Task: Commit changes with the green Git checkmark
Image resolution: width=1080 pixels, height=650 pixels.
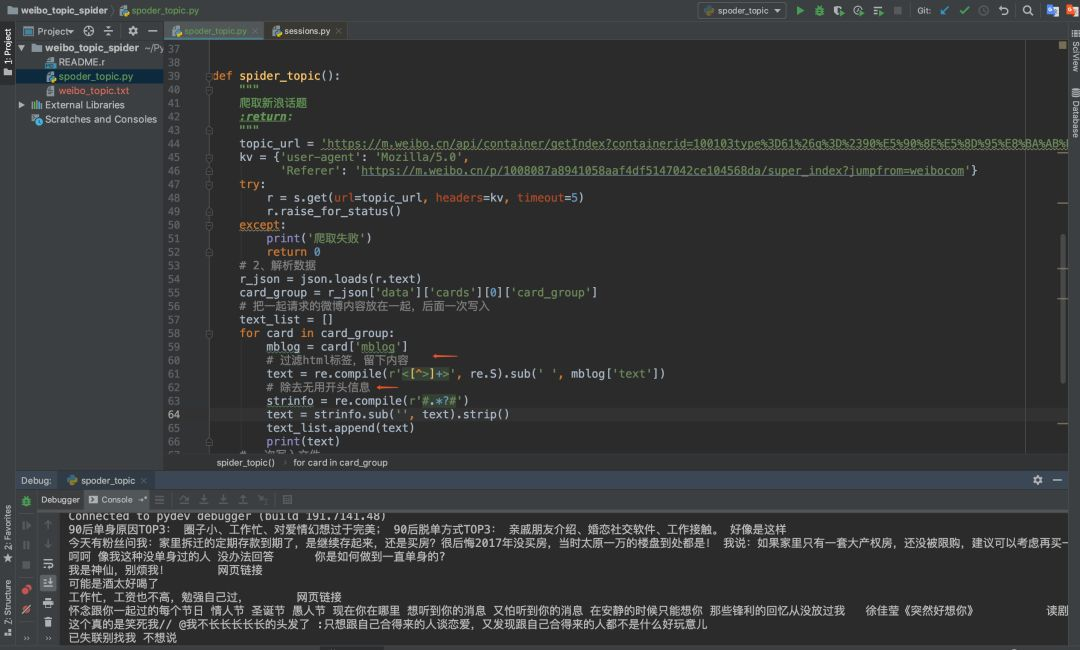Action: (964, 10)
